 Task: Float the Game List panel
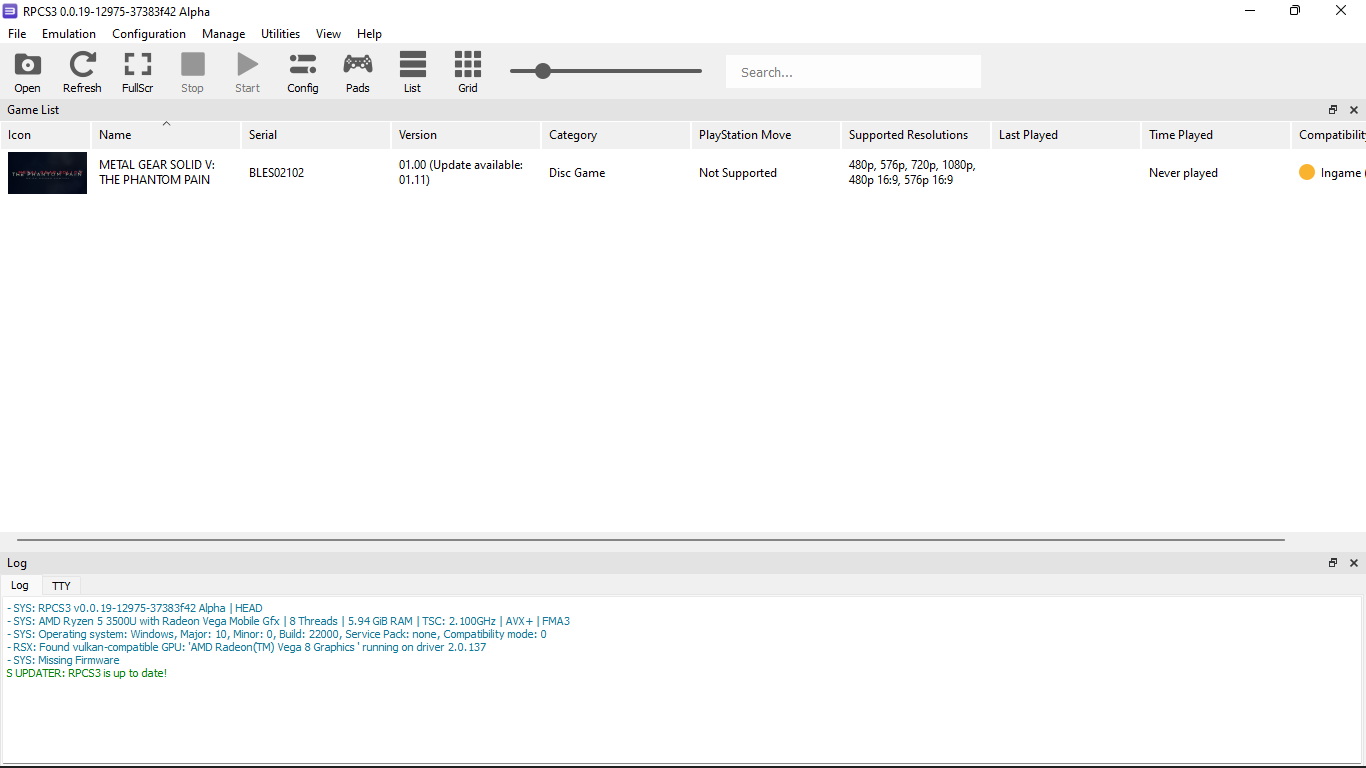click(x=1333, y=110)
